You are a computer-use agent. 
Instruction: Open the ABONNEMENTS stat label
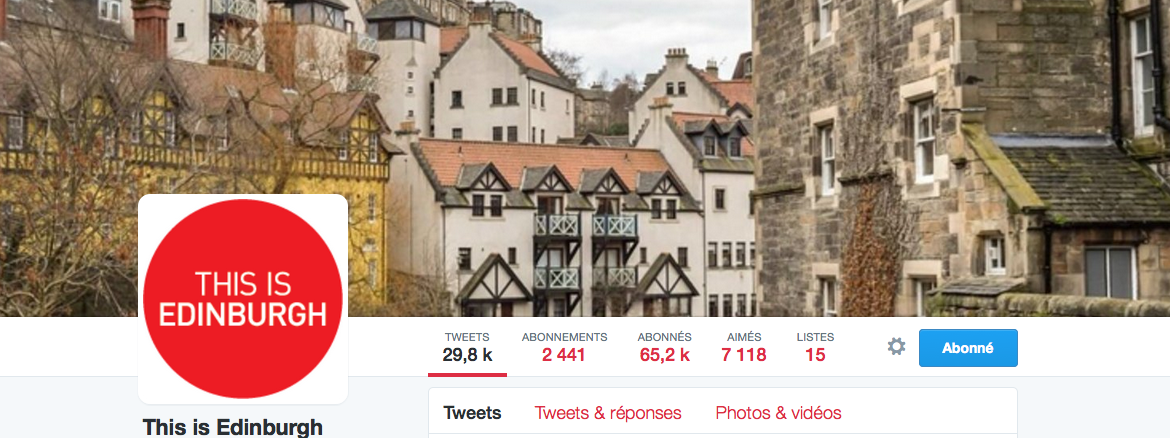pyautogui.click(x=565, y=337)
